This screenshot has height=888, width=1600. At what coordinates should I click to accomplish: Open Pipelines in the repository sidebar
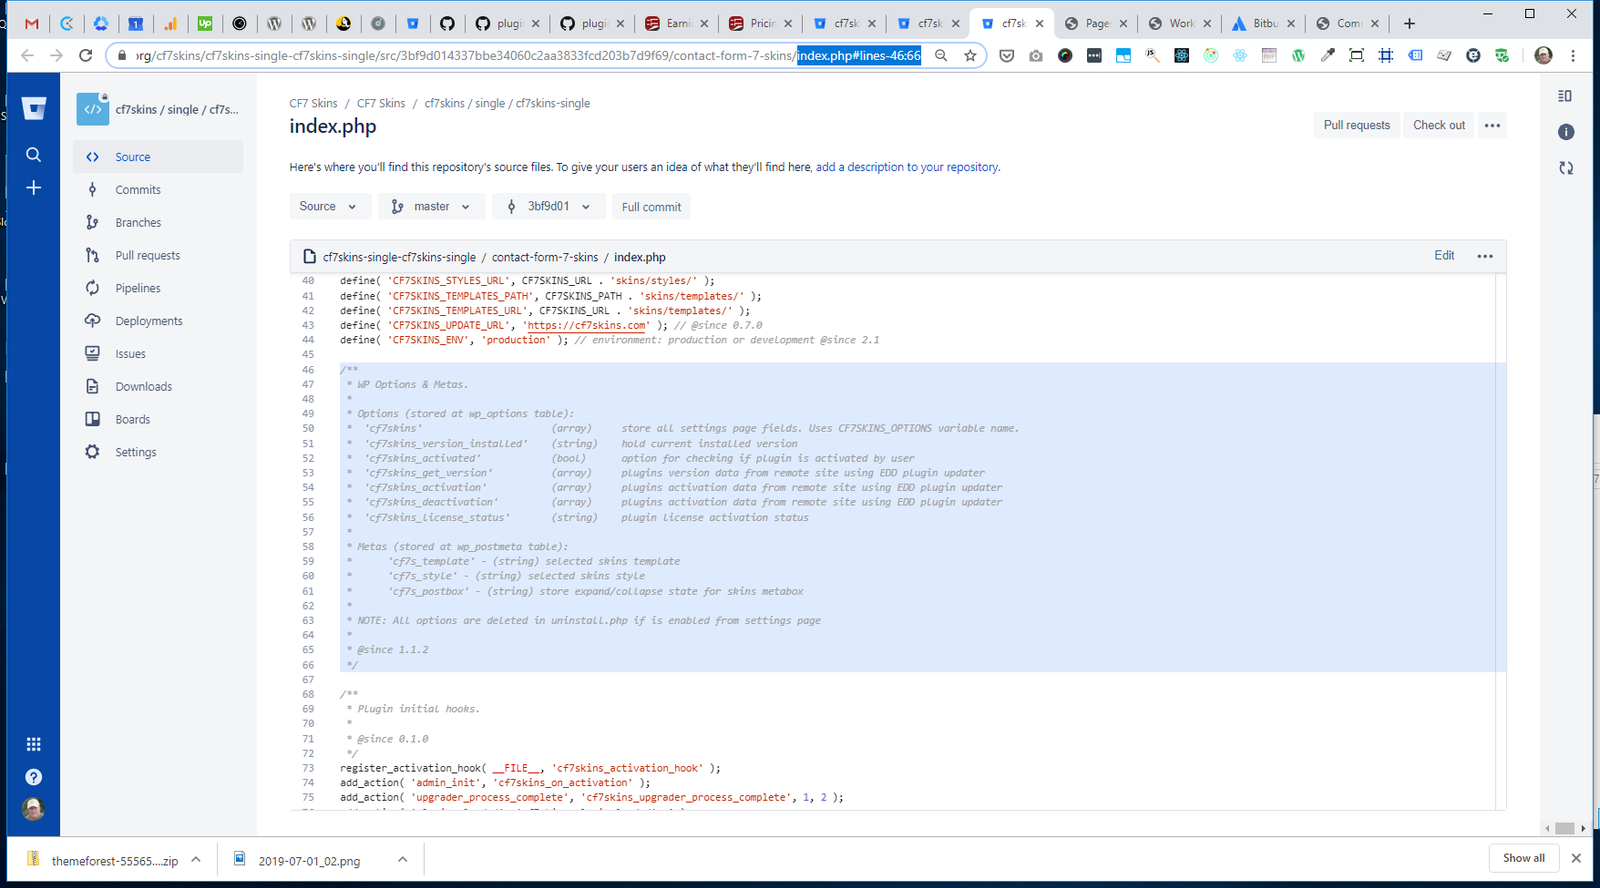(138, 288)
